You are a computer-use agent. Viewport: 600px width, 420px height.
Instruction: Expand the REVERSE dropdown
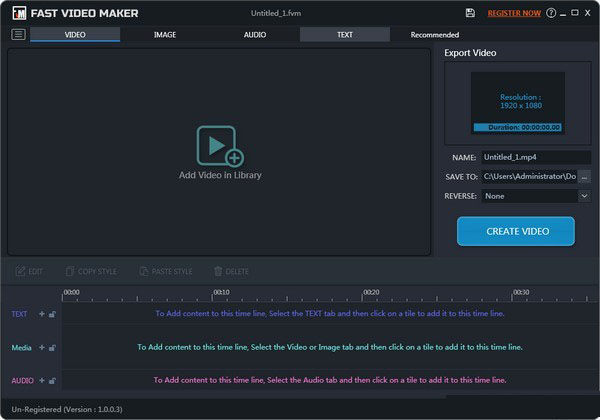[584, 196]
